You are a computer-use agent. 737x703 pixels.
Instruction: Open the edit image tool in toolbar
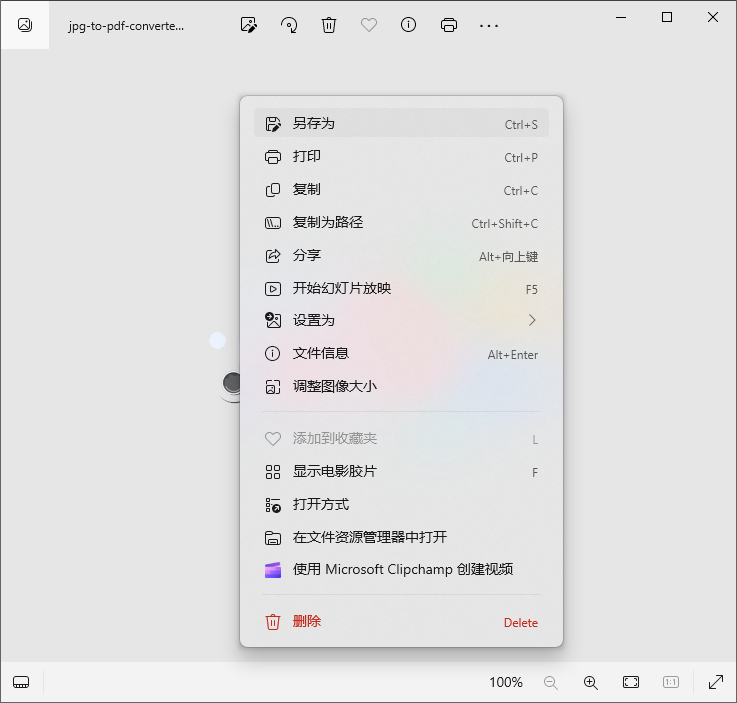(x=249, y=25)
